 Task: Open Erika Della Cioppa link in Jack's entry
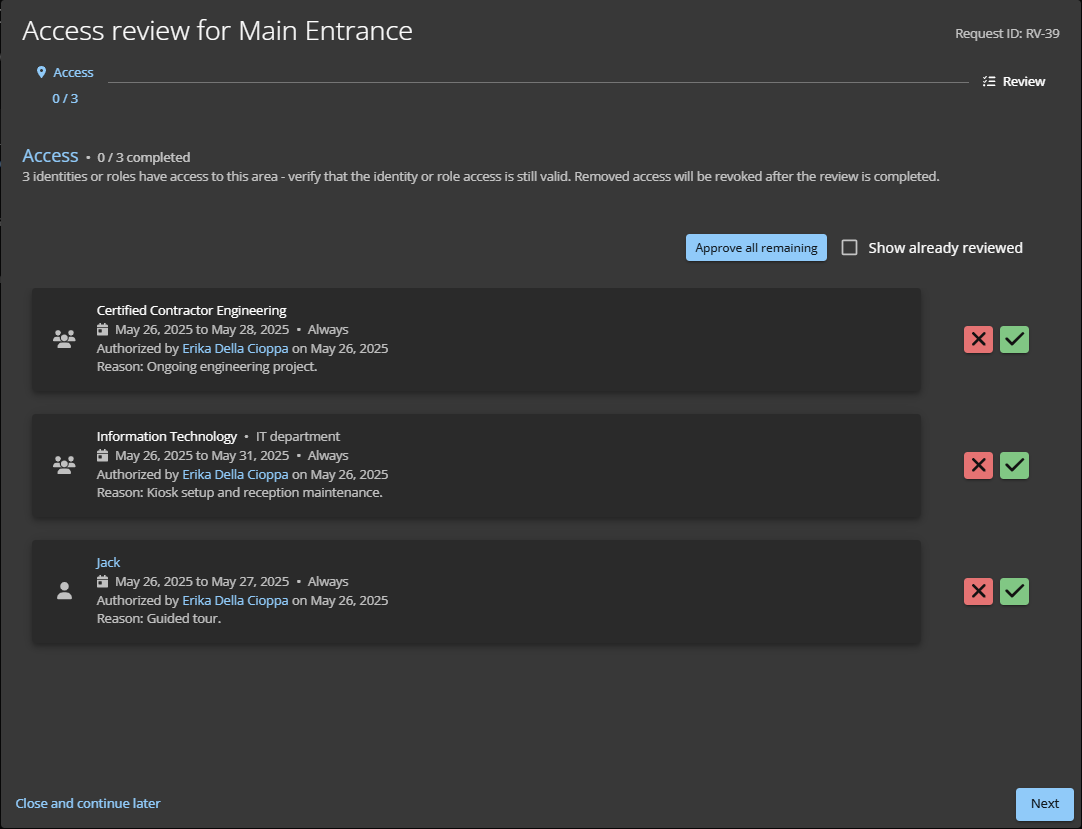coord(235,601)
